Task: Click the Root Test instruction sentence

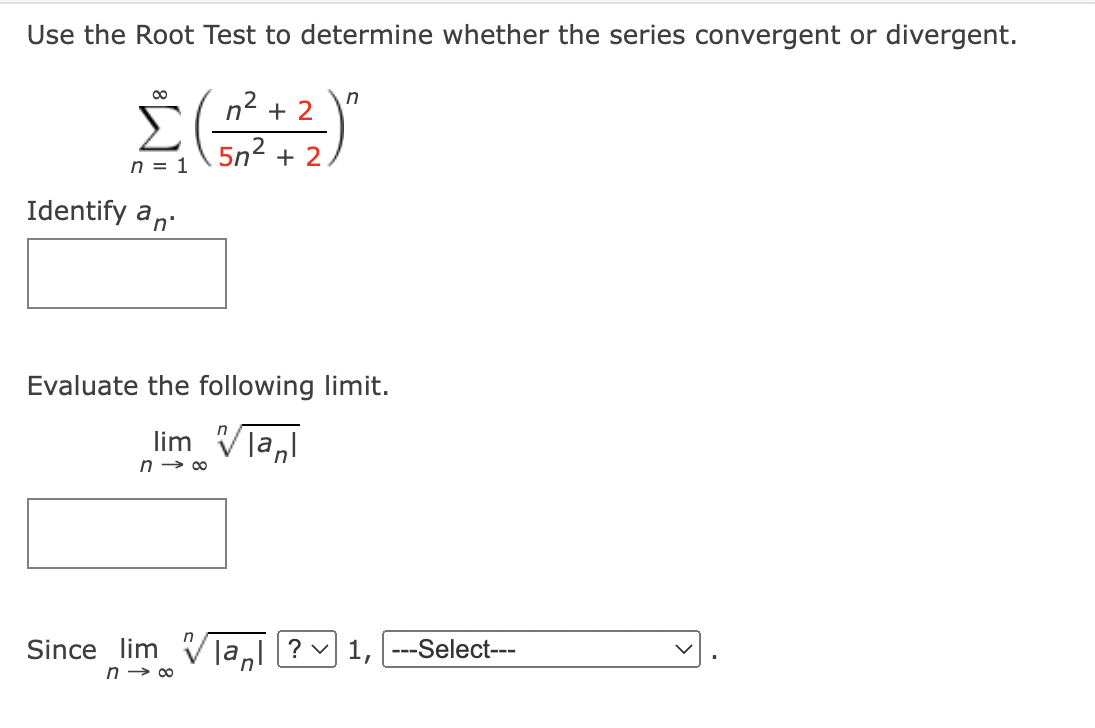Action: click(520, 34)
